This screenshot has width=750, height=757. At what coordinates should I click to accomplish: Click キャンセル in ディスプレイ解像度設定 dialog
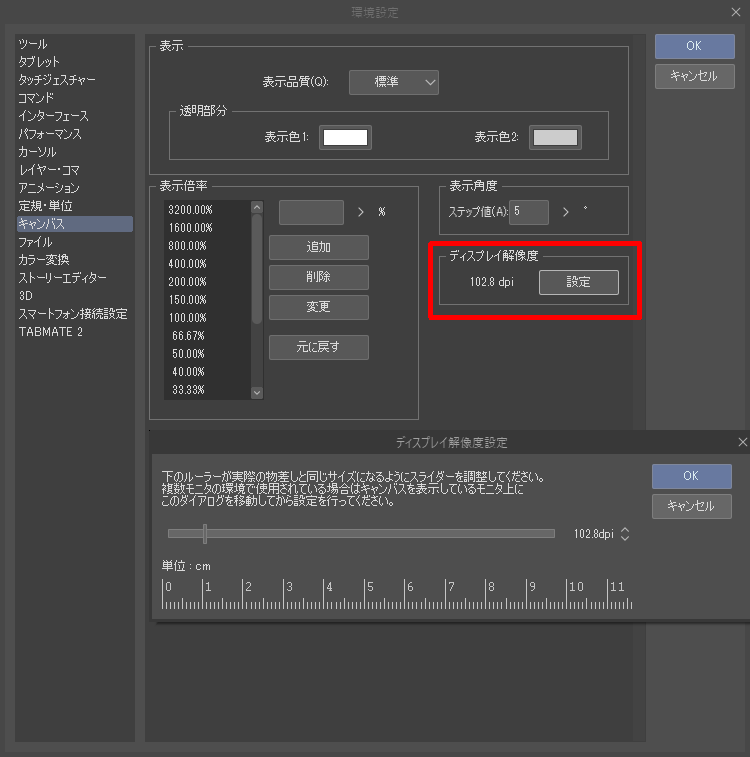click(692, 506)
